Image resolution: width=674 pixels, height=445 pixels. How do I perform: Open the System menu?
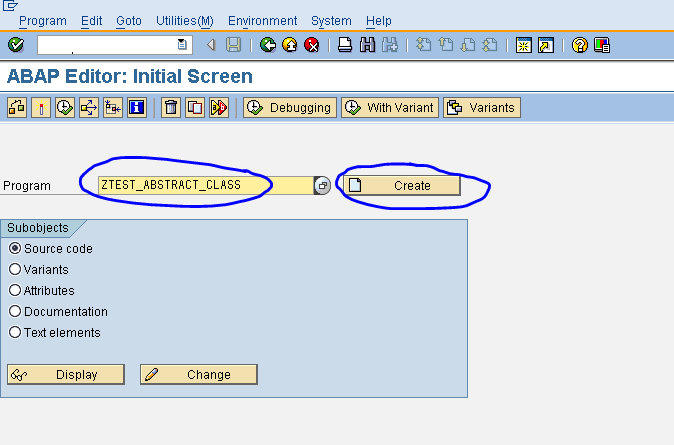click(x=331, y=21)
